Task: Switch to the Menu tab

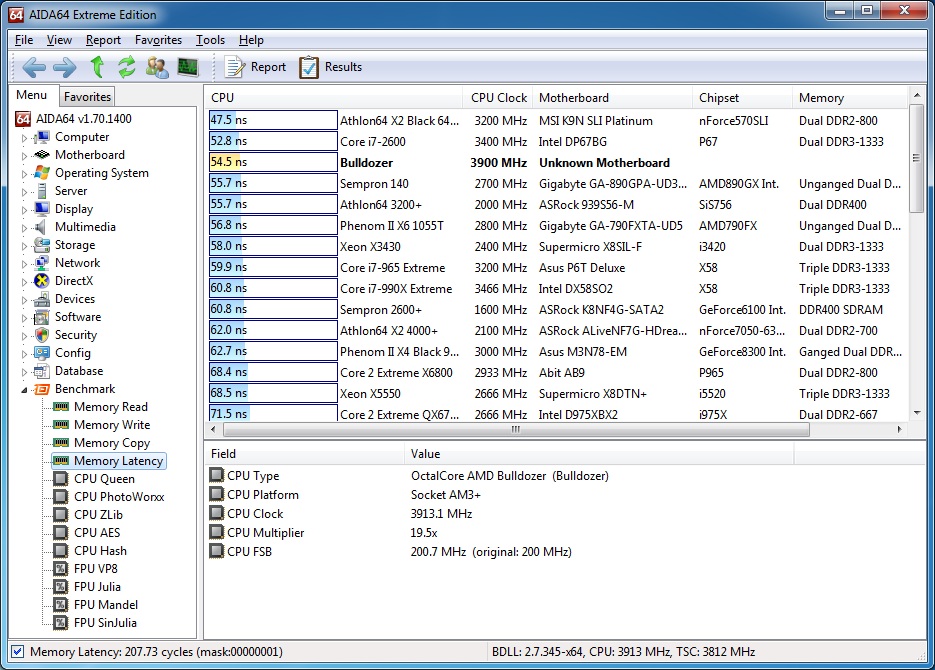Action: tap(32, 95)
